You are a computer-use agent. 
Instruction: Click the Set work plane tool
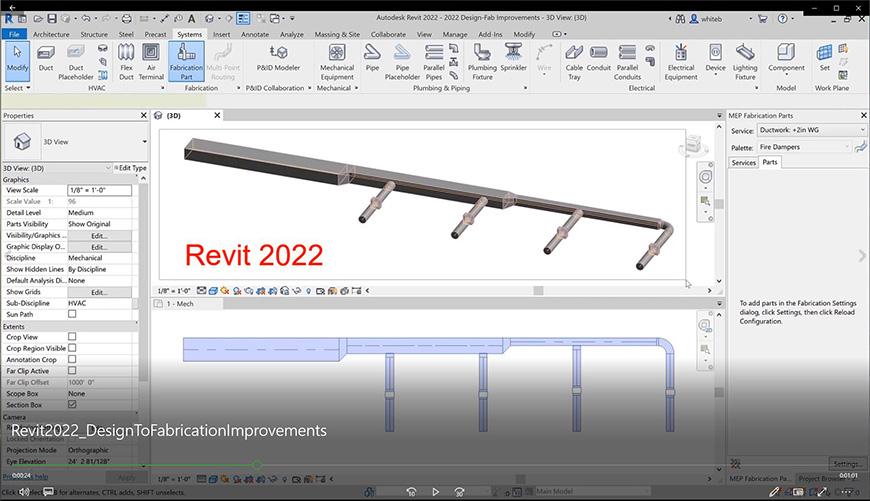(x=825, y=59)
